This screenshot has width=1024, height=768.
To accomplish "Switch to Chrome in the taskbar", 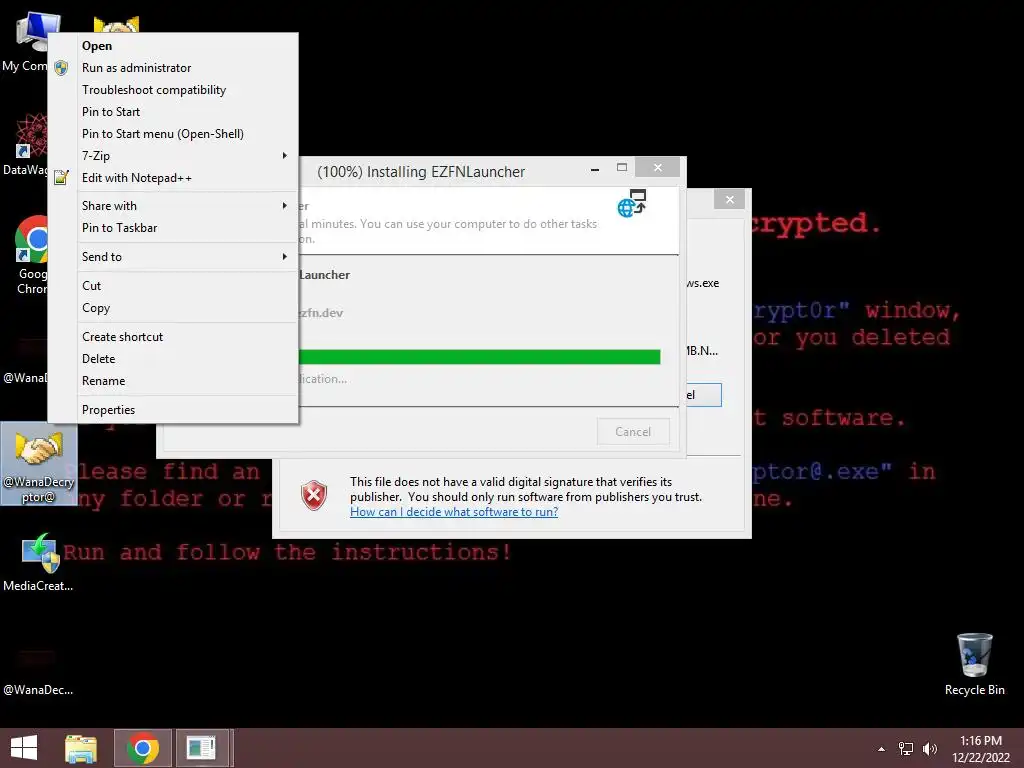I will tap(143, 748).
